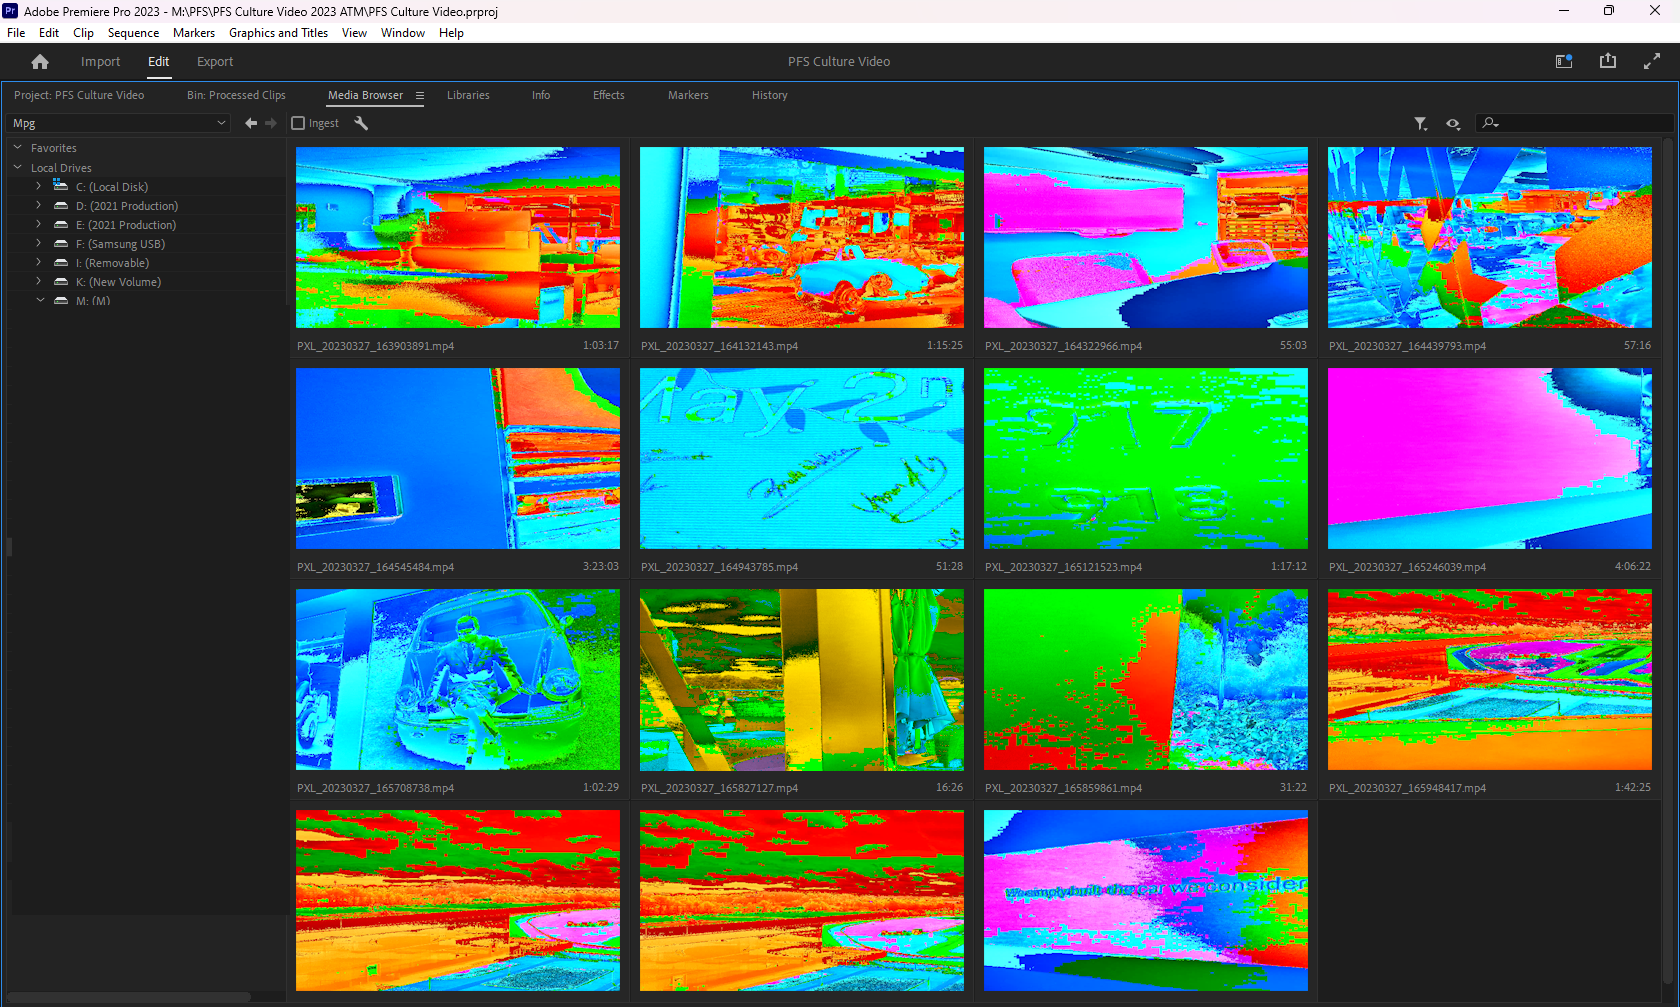Expand the D: (2021 Production) drive
This screenshot has width=1680, height=1007.
(38, 205)
